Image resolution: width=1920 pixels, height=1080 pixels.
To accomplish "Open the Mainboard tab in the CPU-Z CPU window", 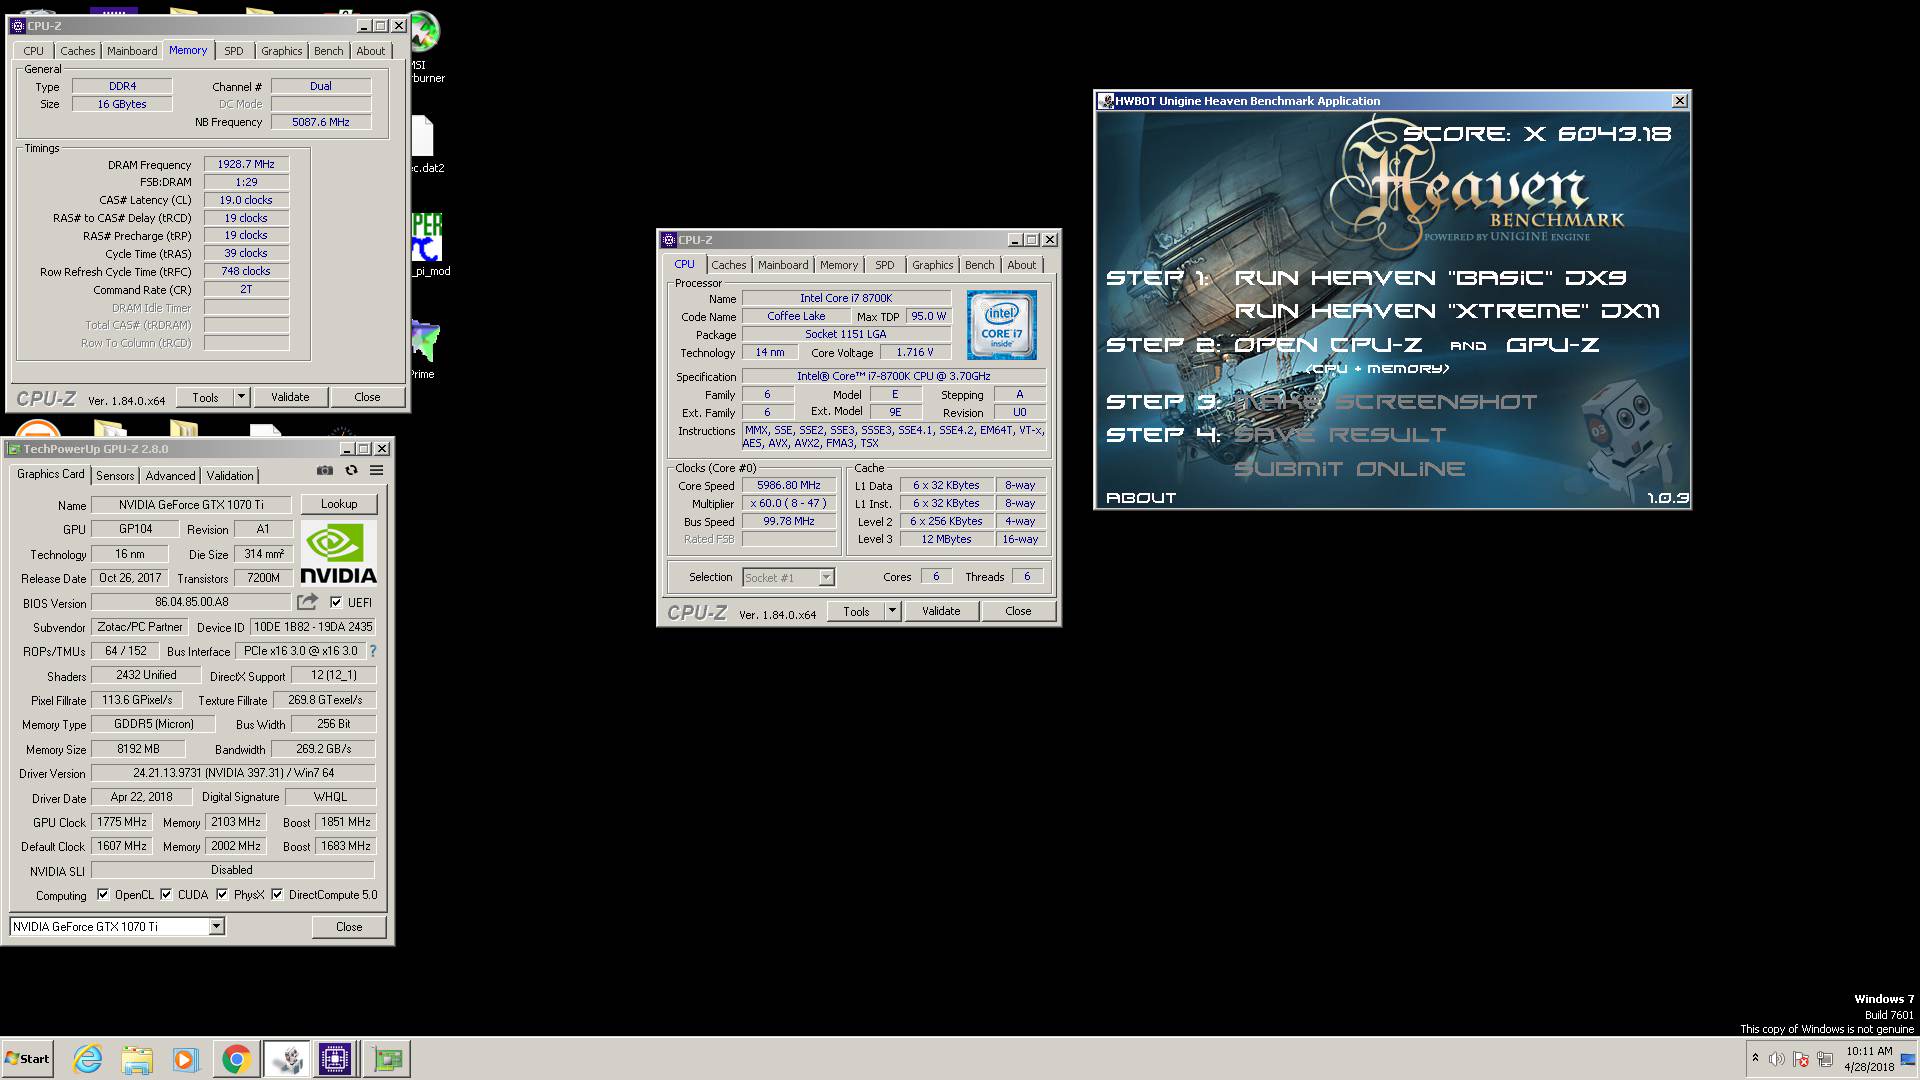I will pyautogui.click(x=783, y=265).
